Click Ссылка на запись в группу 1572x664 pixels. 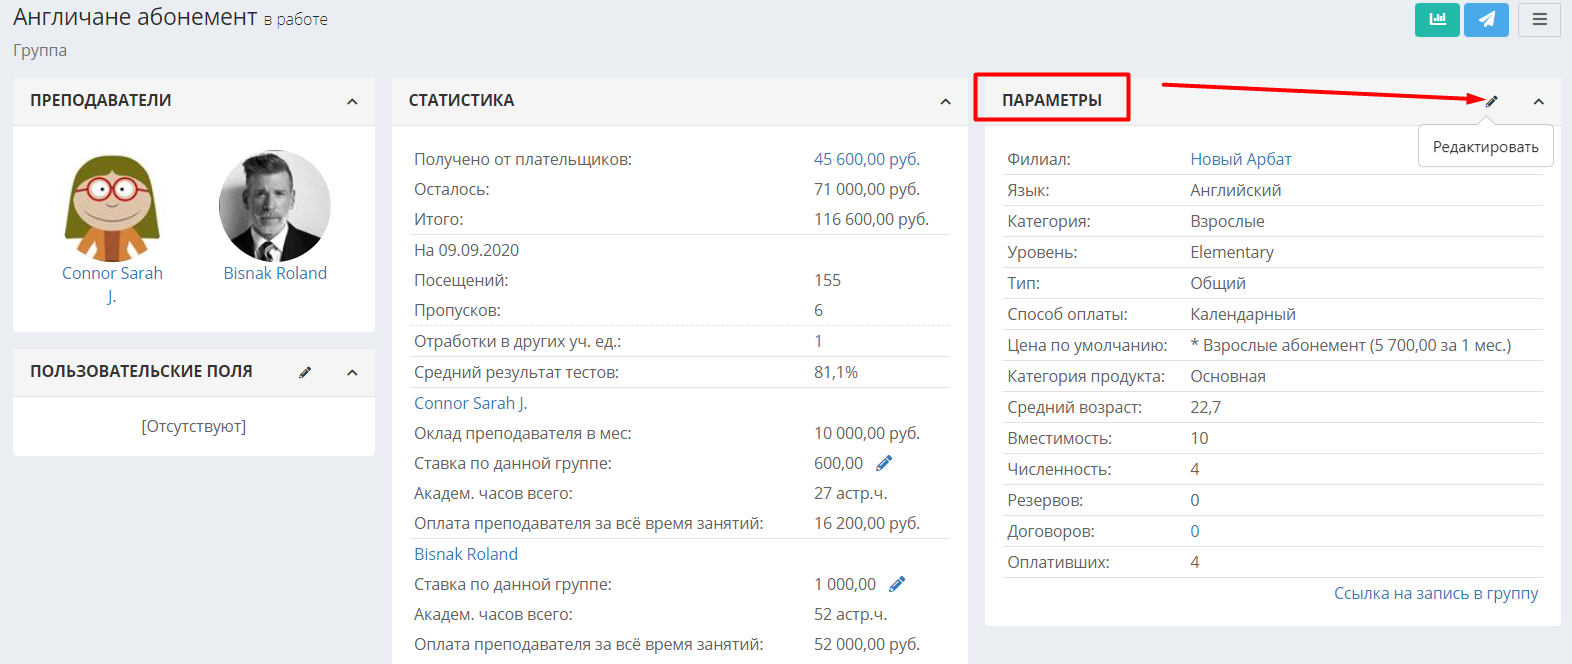1436,593
